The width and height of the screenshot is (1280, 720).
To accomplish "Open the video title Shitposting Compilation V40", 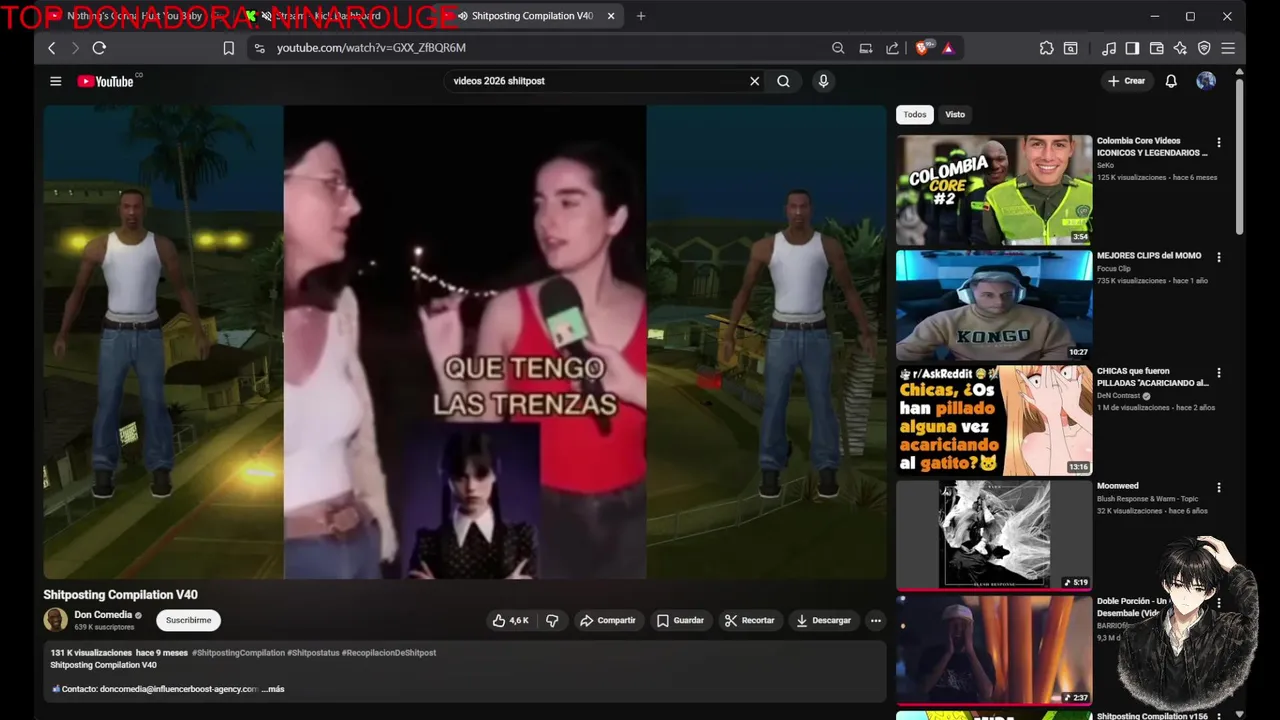I will (120, 595).
